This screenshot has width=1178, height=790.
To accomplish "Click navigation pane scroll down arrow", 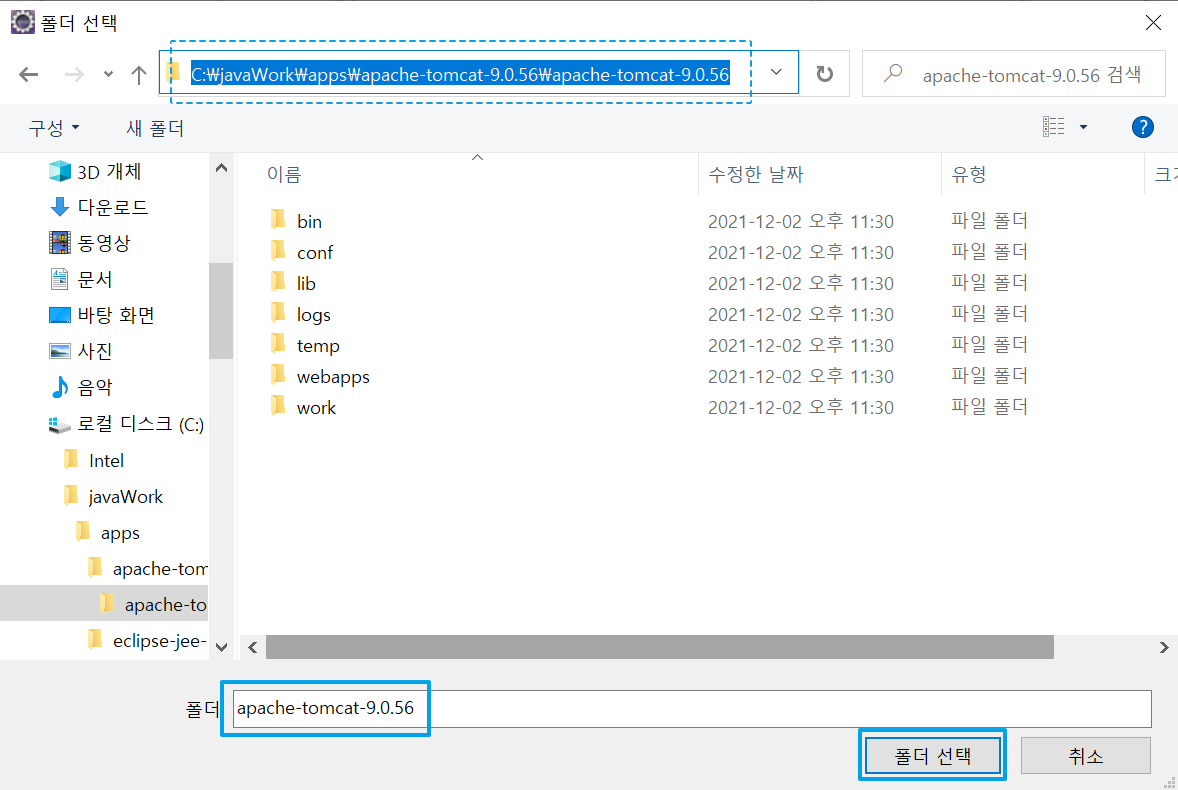I will pyautogui.click(x=221, y=647).
